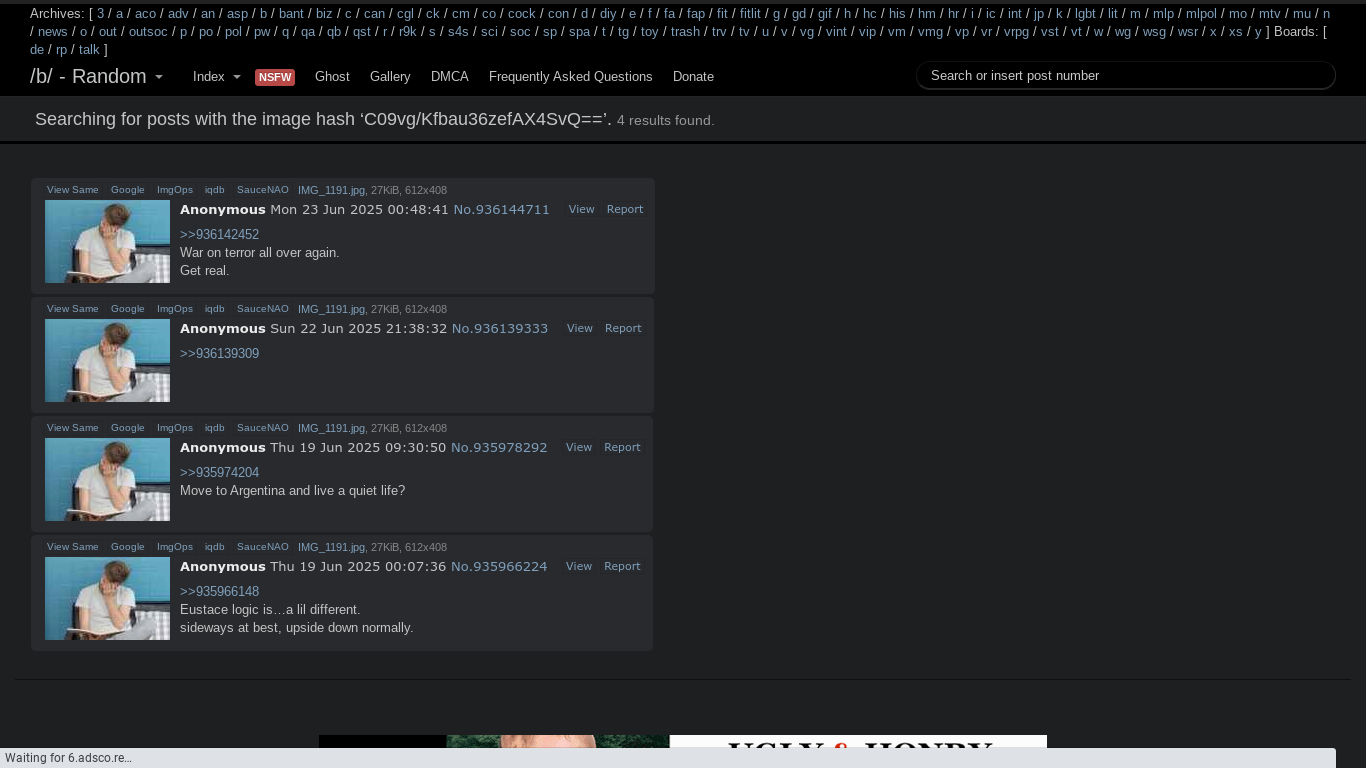Go to the Gallery page
Screen dimensions: 1366x768
point(390,77)
